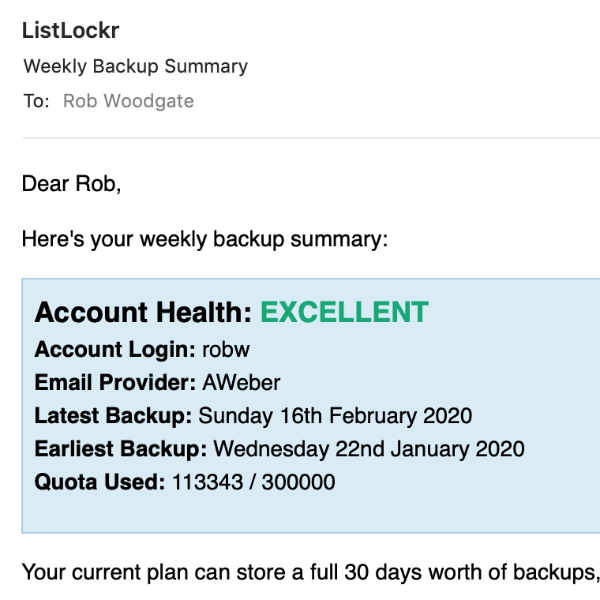Select the Wednesday 22nd January 2020 date

pos(369,449)
